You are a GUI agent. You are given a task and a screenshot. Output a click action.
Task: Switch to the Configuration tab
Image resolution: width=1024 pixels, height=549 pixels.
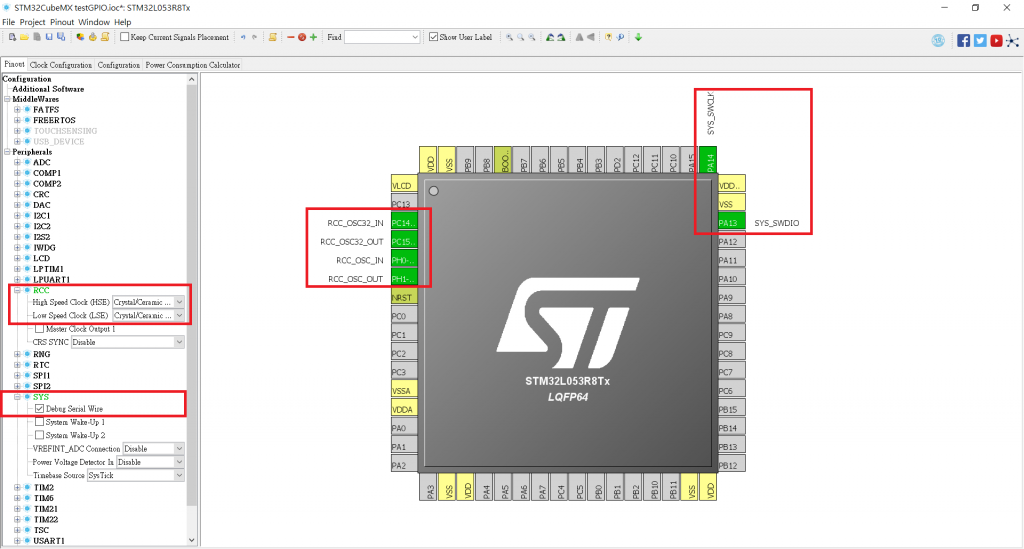[x=119, y=65]
